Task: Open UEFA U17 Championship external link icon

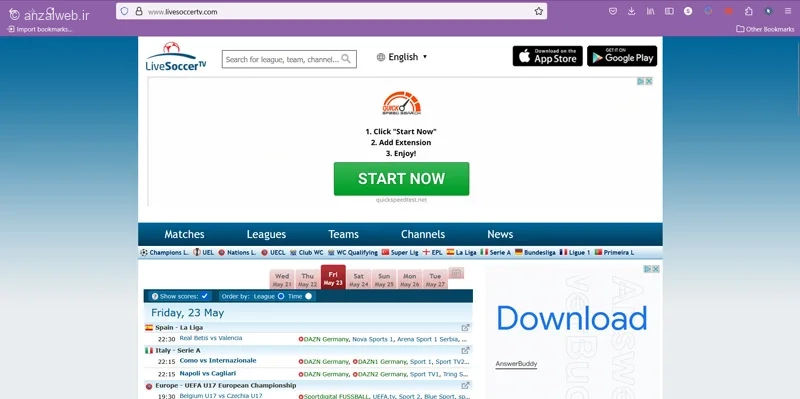Action: pyautogui.click(x=465, y=386)
